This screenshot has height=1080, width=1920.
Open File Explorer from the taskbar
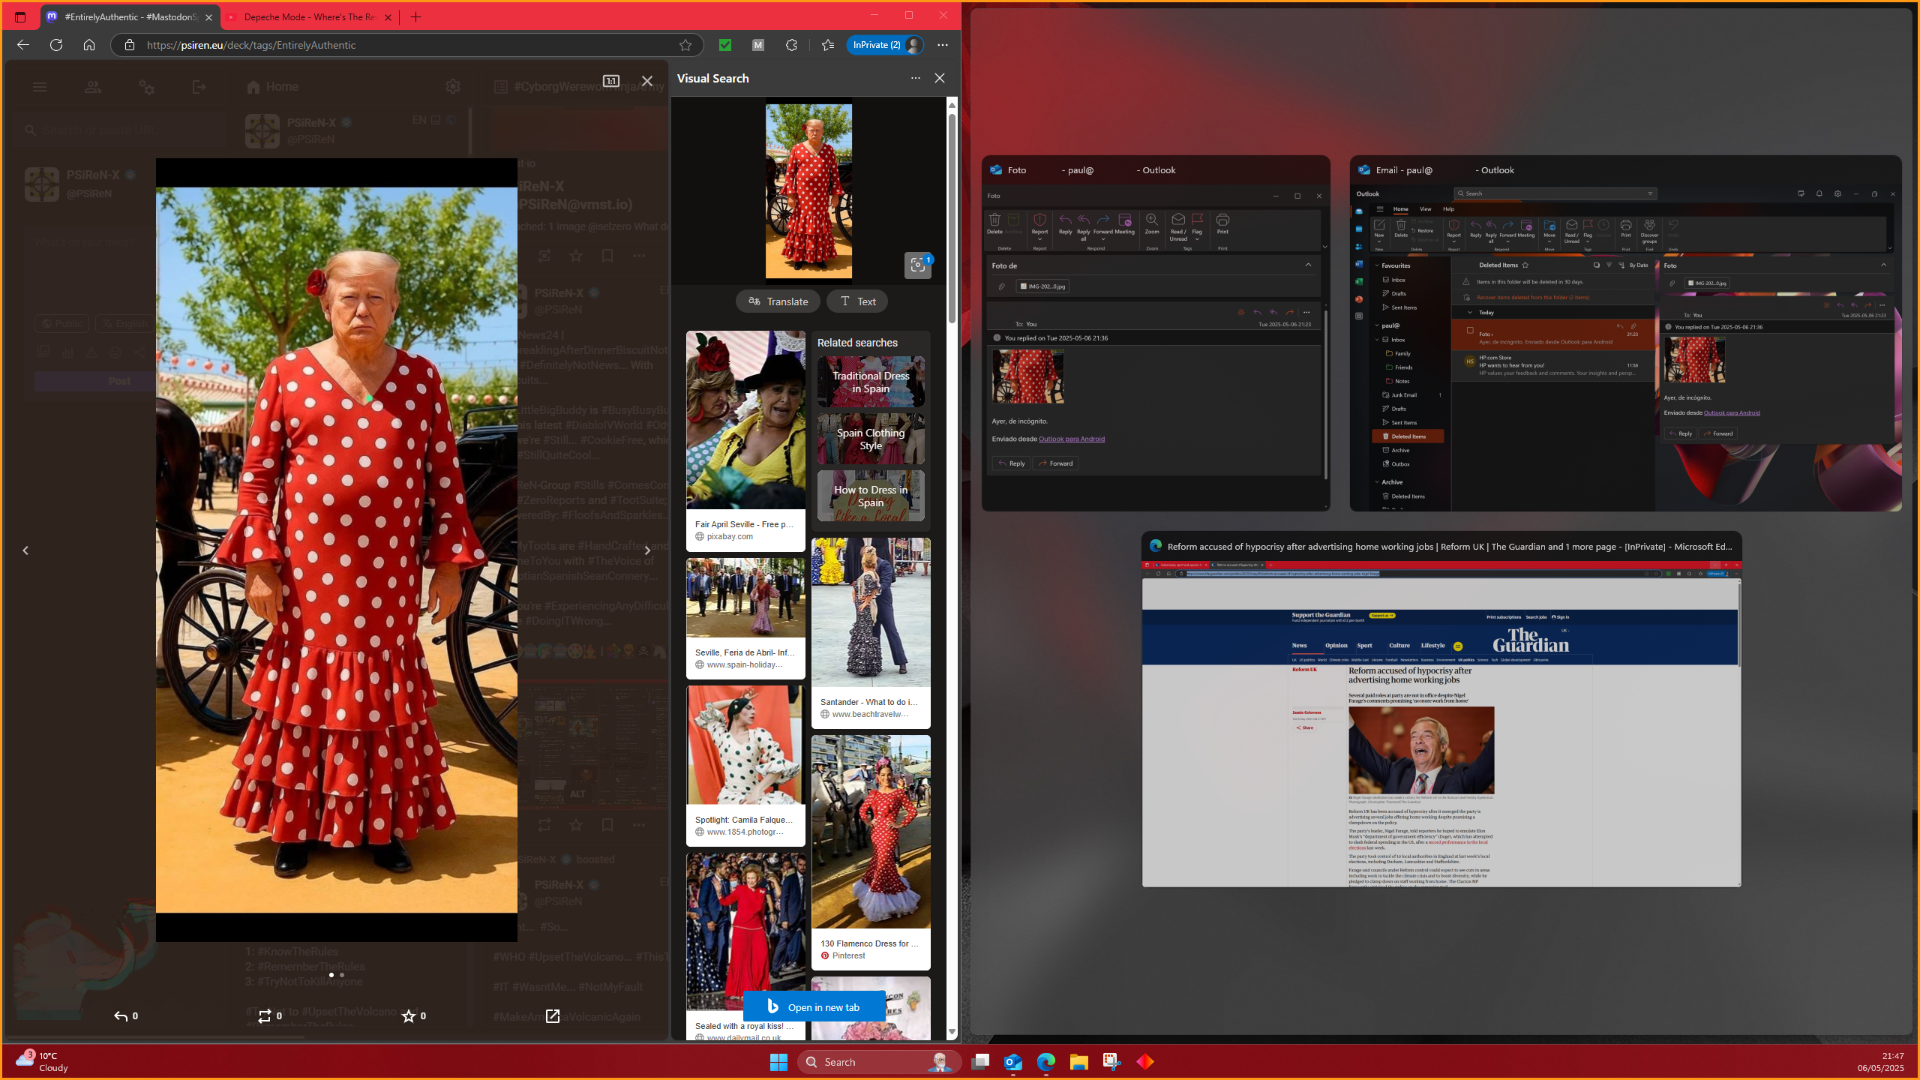[x=1079, y=1062]
